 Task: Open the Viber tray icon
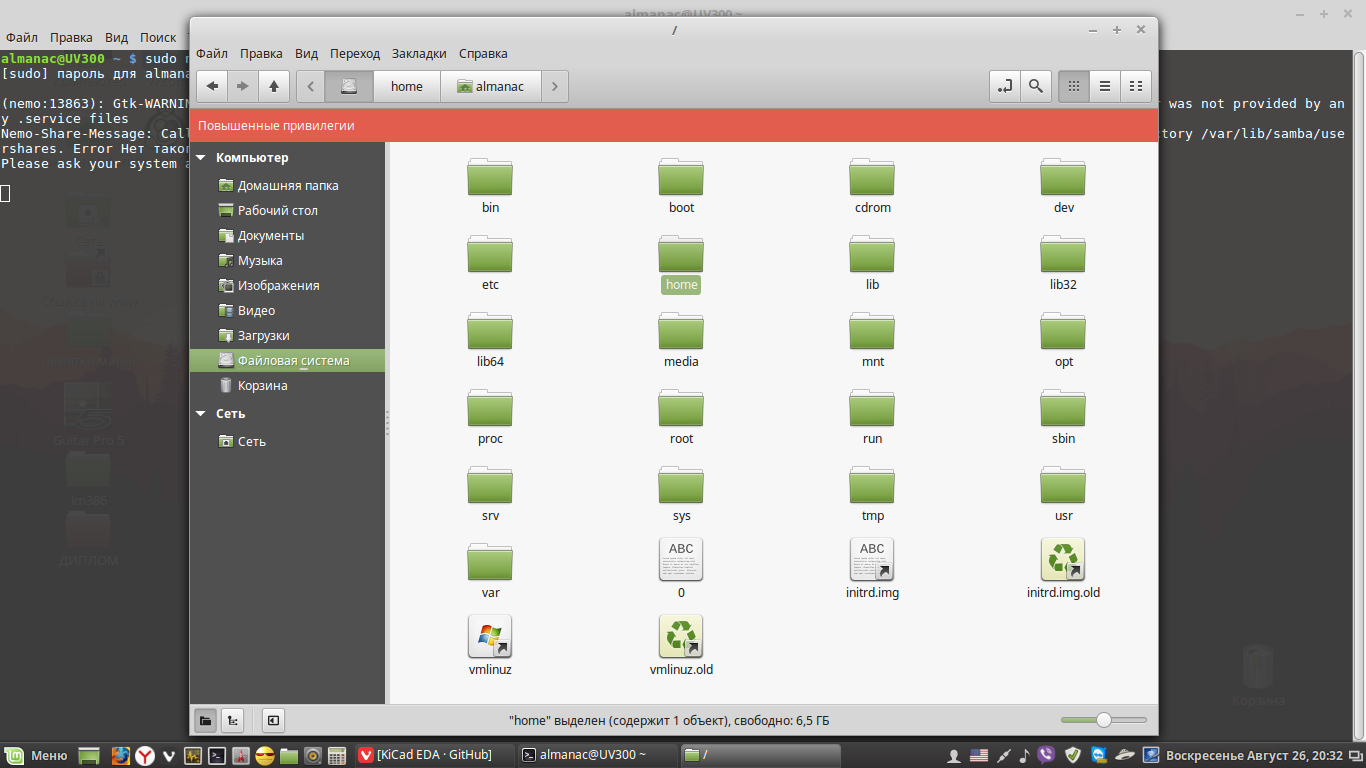point(1047,755)
